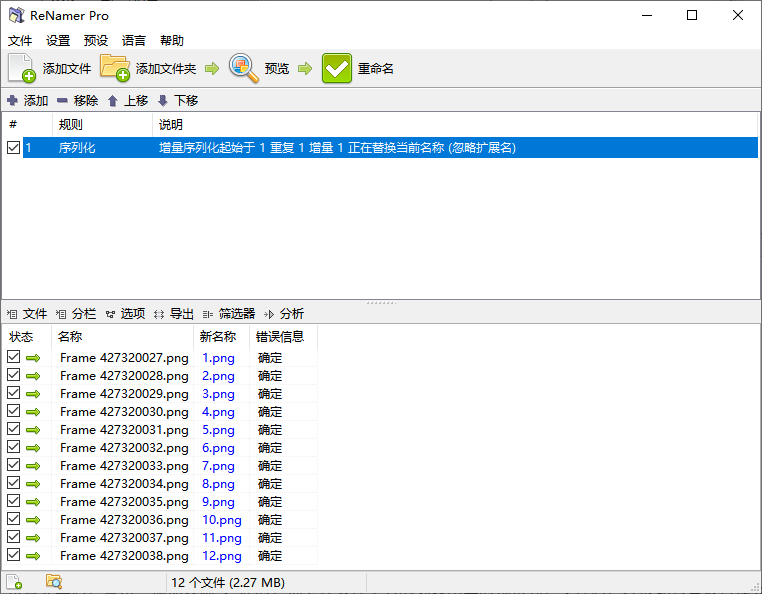Open the 文件 files panel menu icon

(12, 314)
